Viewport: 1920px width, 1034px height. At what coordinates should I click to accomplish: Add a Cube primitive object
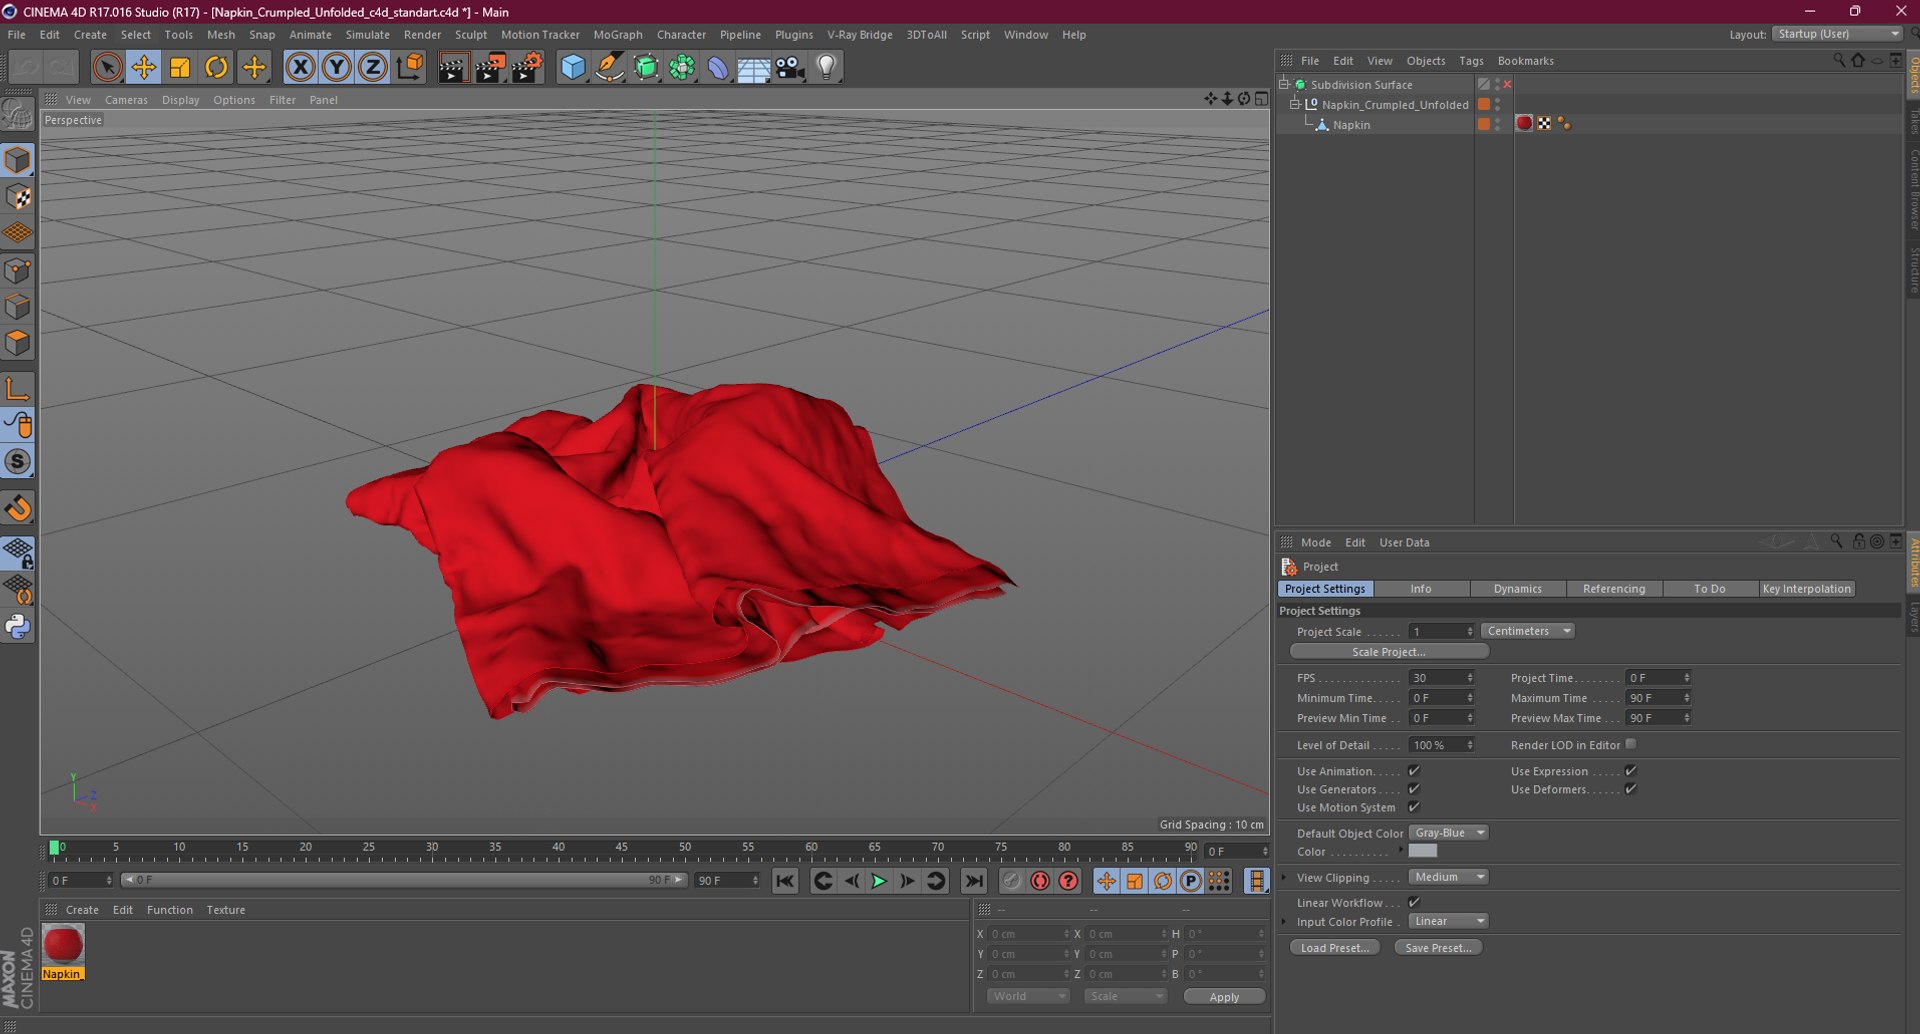coord(573,67)
